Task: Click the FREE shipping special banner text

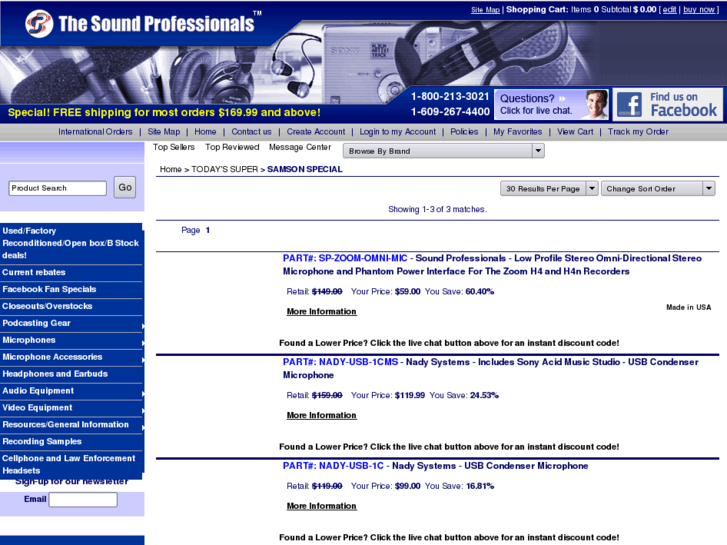Action: coord(164,113)
